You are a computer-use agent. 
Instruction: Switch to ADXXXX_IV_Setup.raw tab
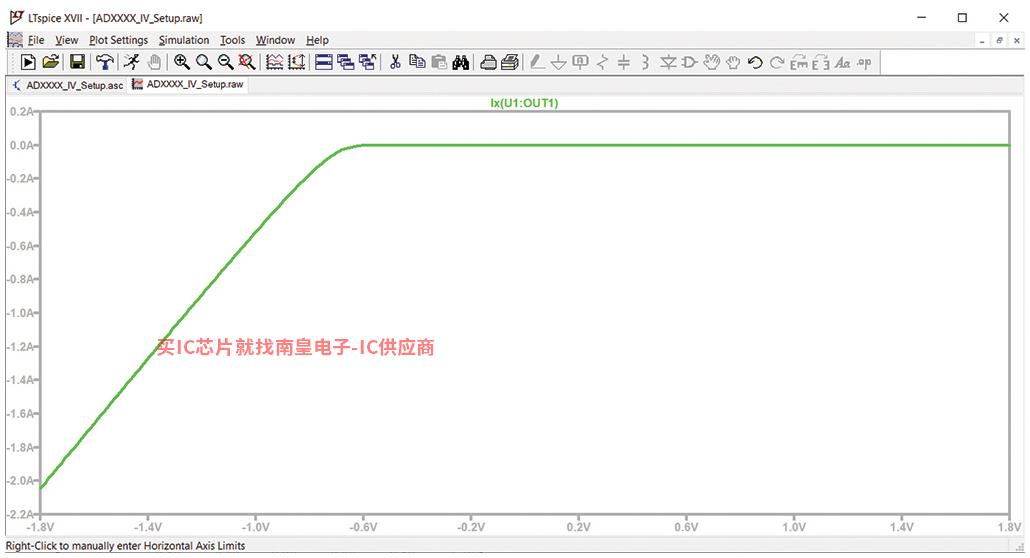coord(188,84)
